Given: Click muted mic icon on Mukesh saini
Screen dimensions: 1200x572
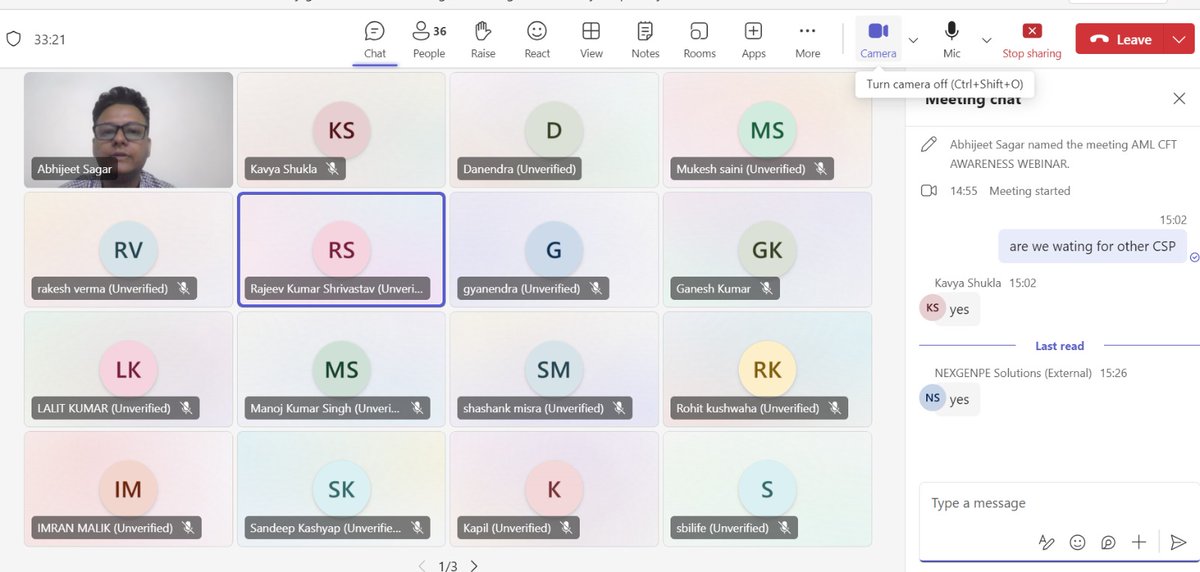Looking at the screenshot, I should coord(821,169).
